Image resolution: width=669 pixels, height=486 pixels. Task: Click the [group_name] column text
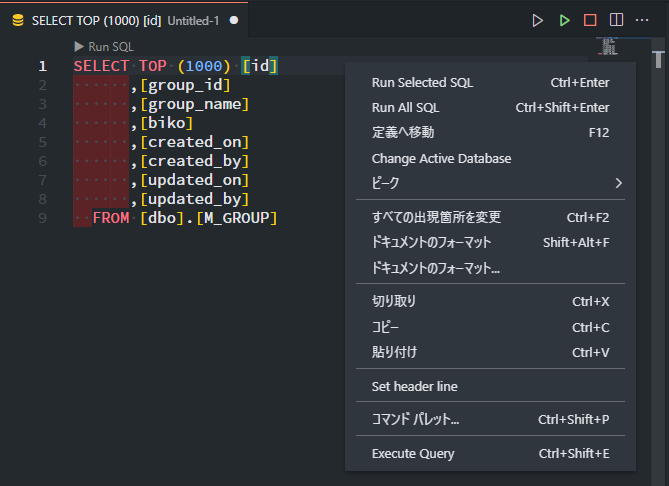click(x=195, y=104)
